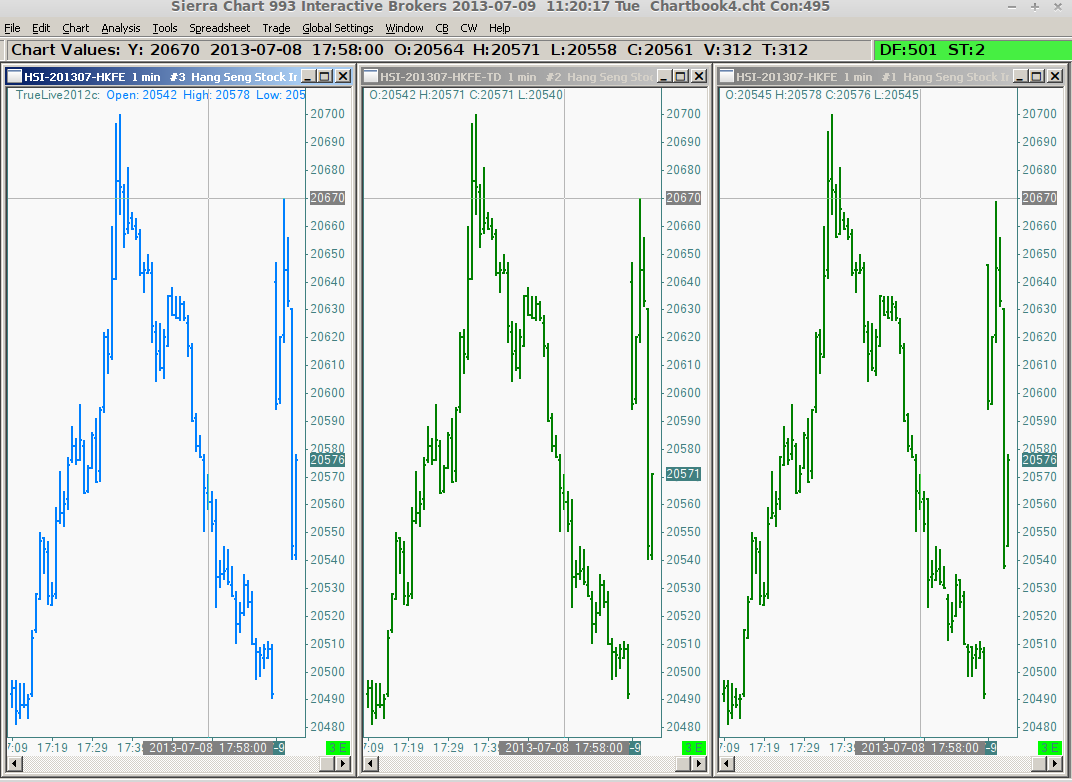1072x782 pixels.
Task: Maximize the chart #3 window
Action: click(325, 76)
